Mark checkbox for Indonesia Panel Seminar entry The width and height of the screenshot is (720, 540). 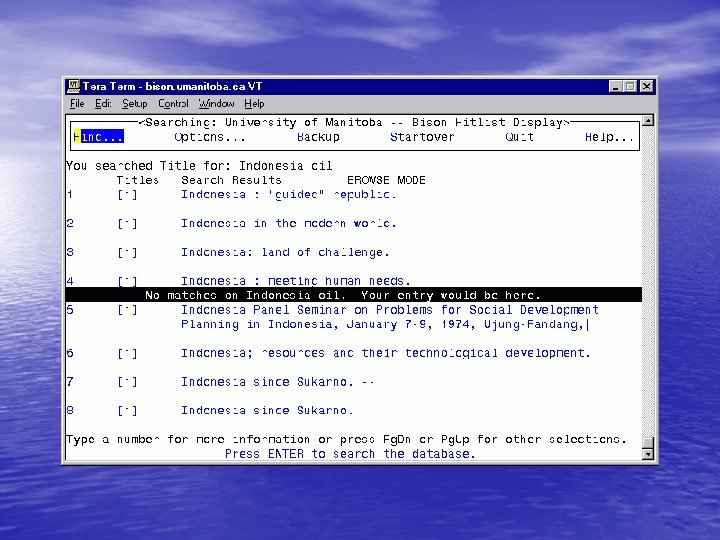[x=127, y=310]
